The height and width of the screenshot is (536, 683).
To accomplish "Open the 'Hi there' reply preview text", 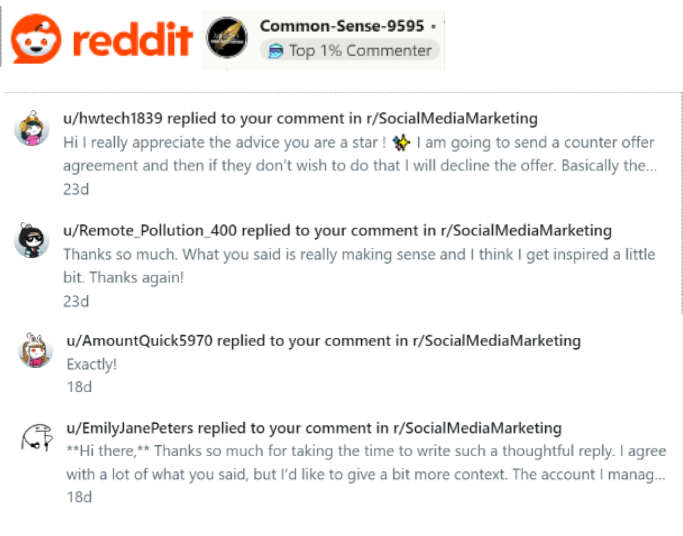I will [x=365, y=463].
